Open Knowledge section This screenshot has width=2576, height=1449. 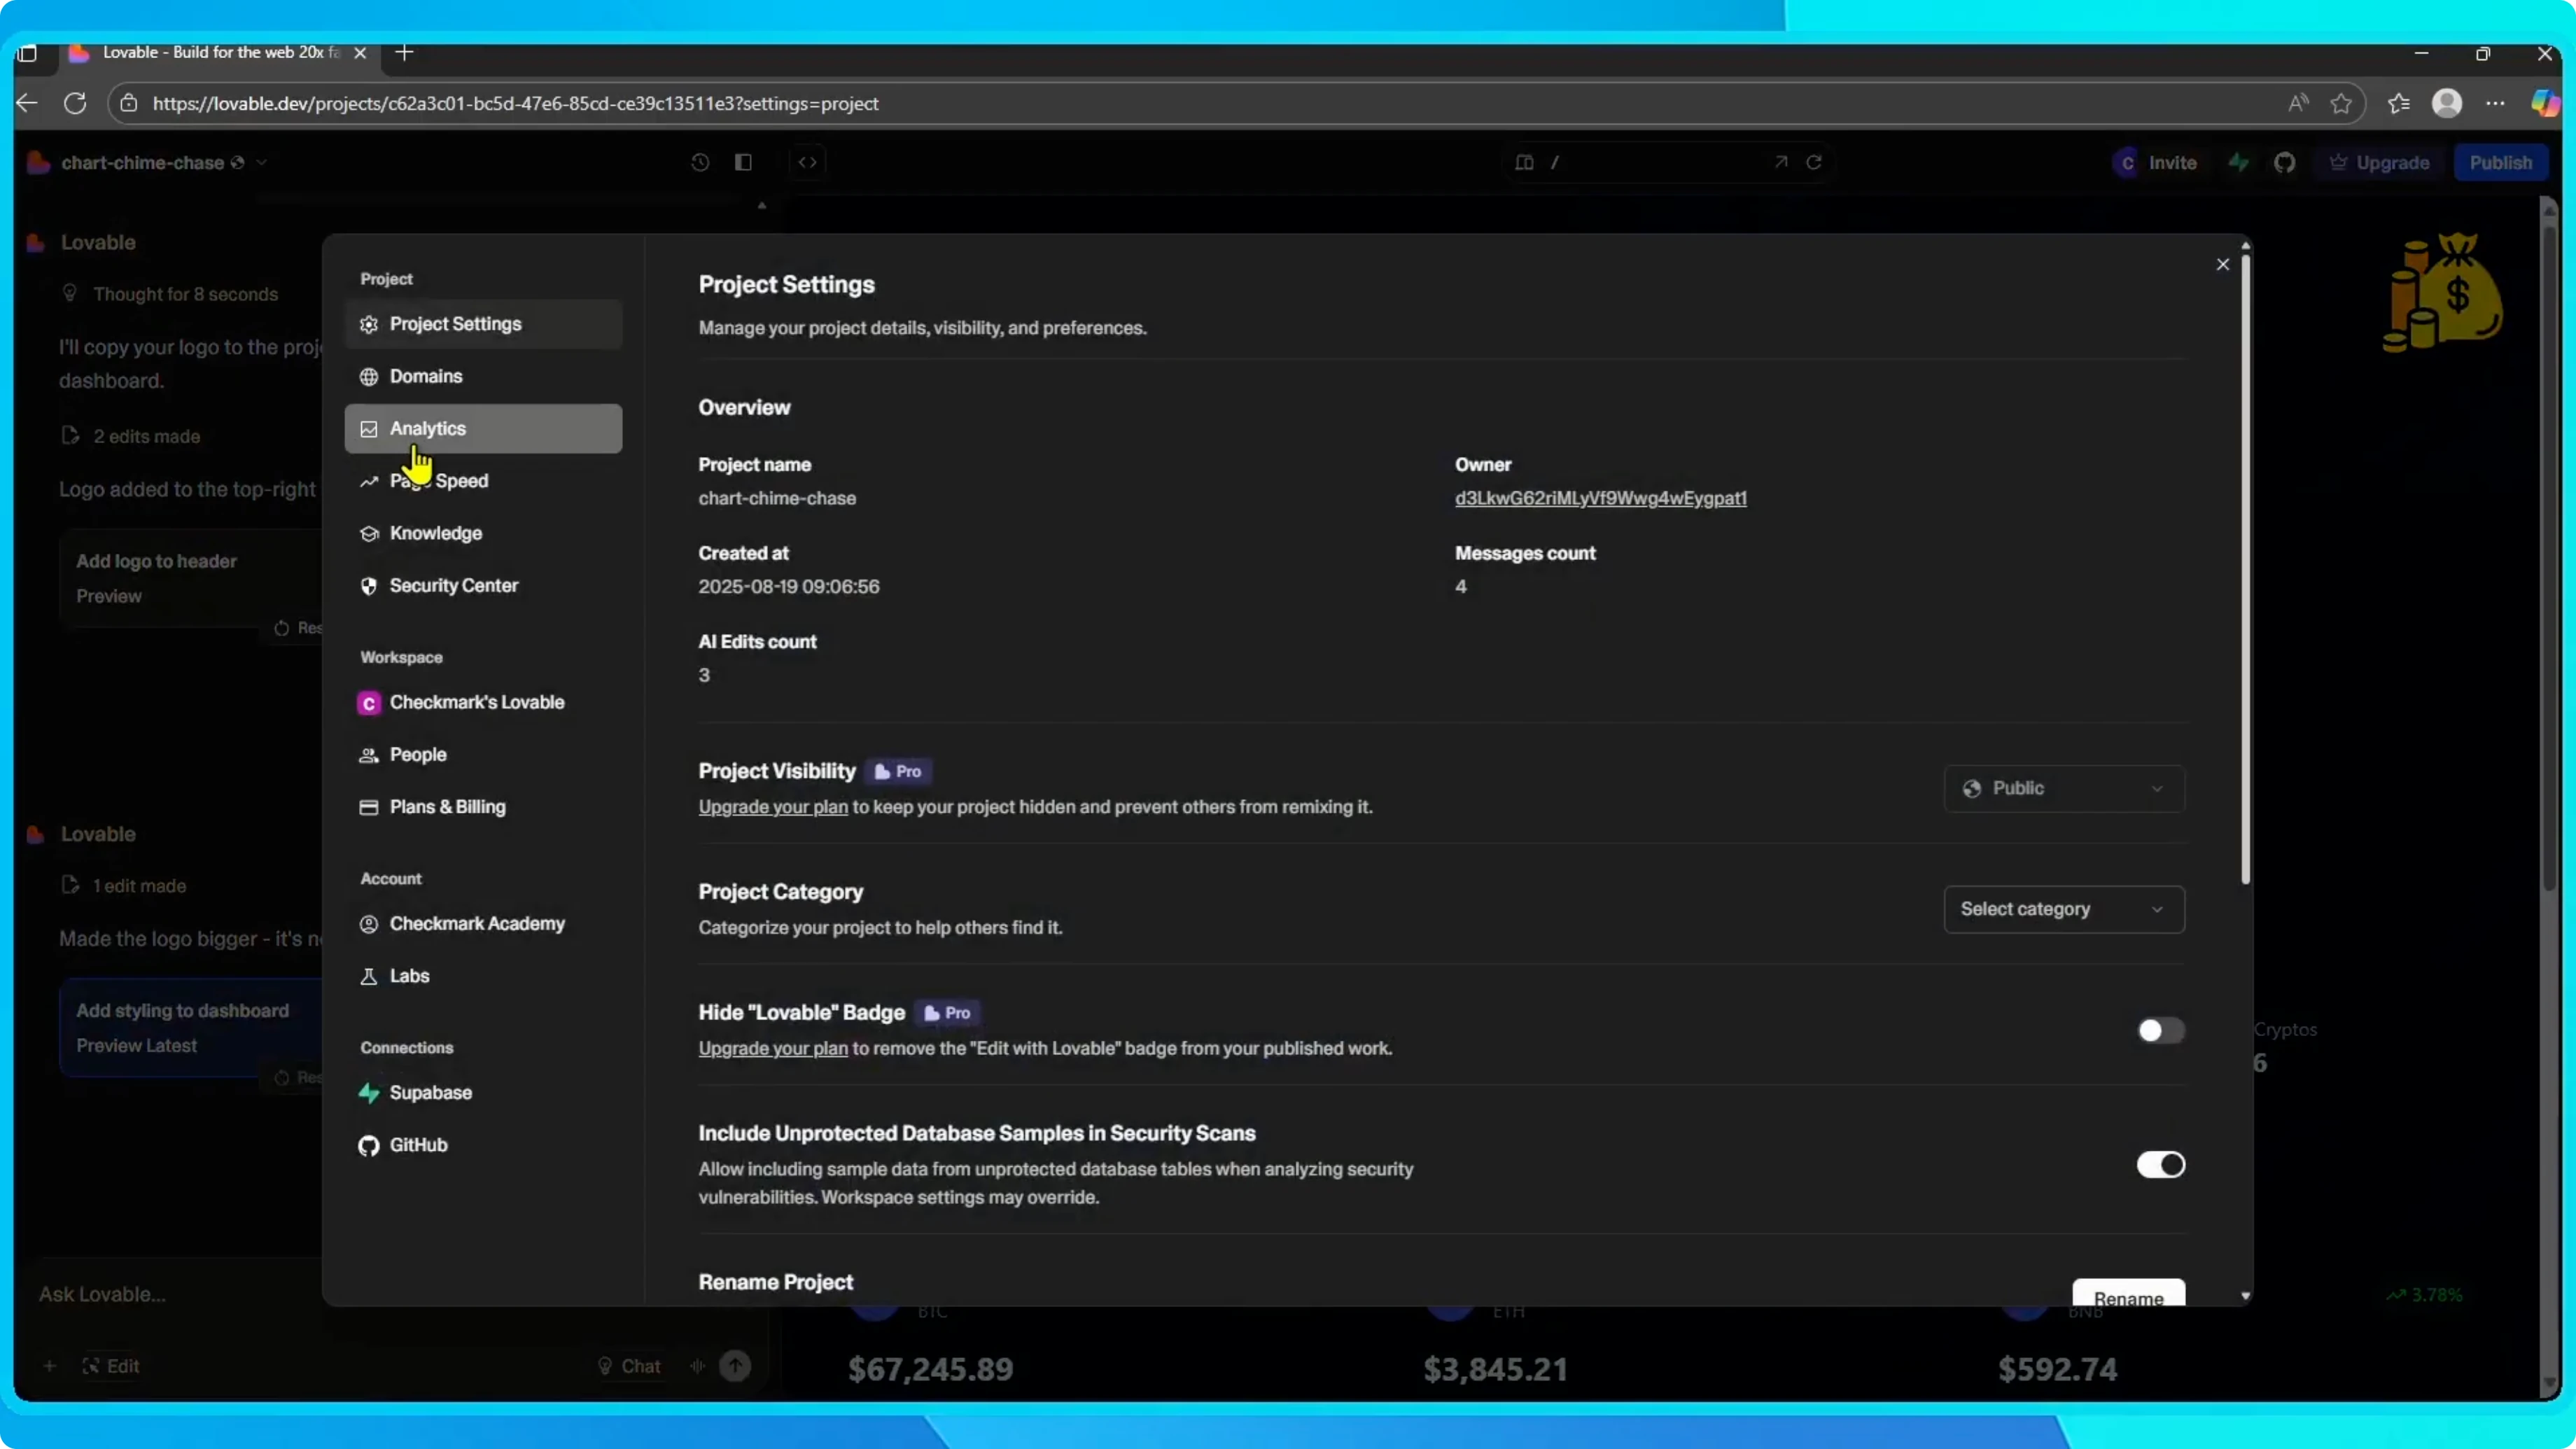coord(483,533)
